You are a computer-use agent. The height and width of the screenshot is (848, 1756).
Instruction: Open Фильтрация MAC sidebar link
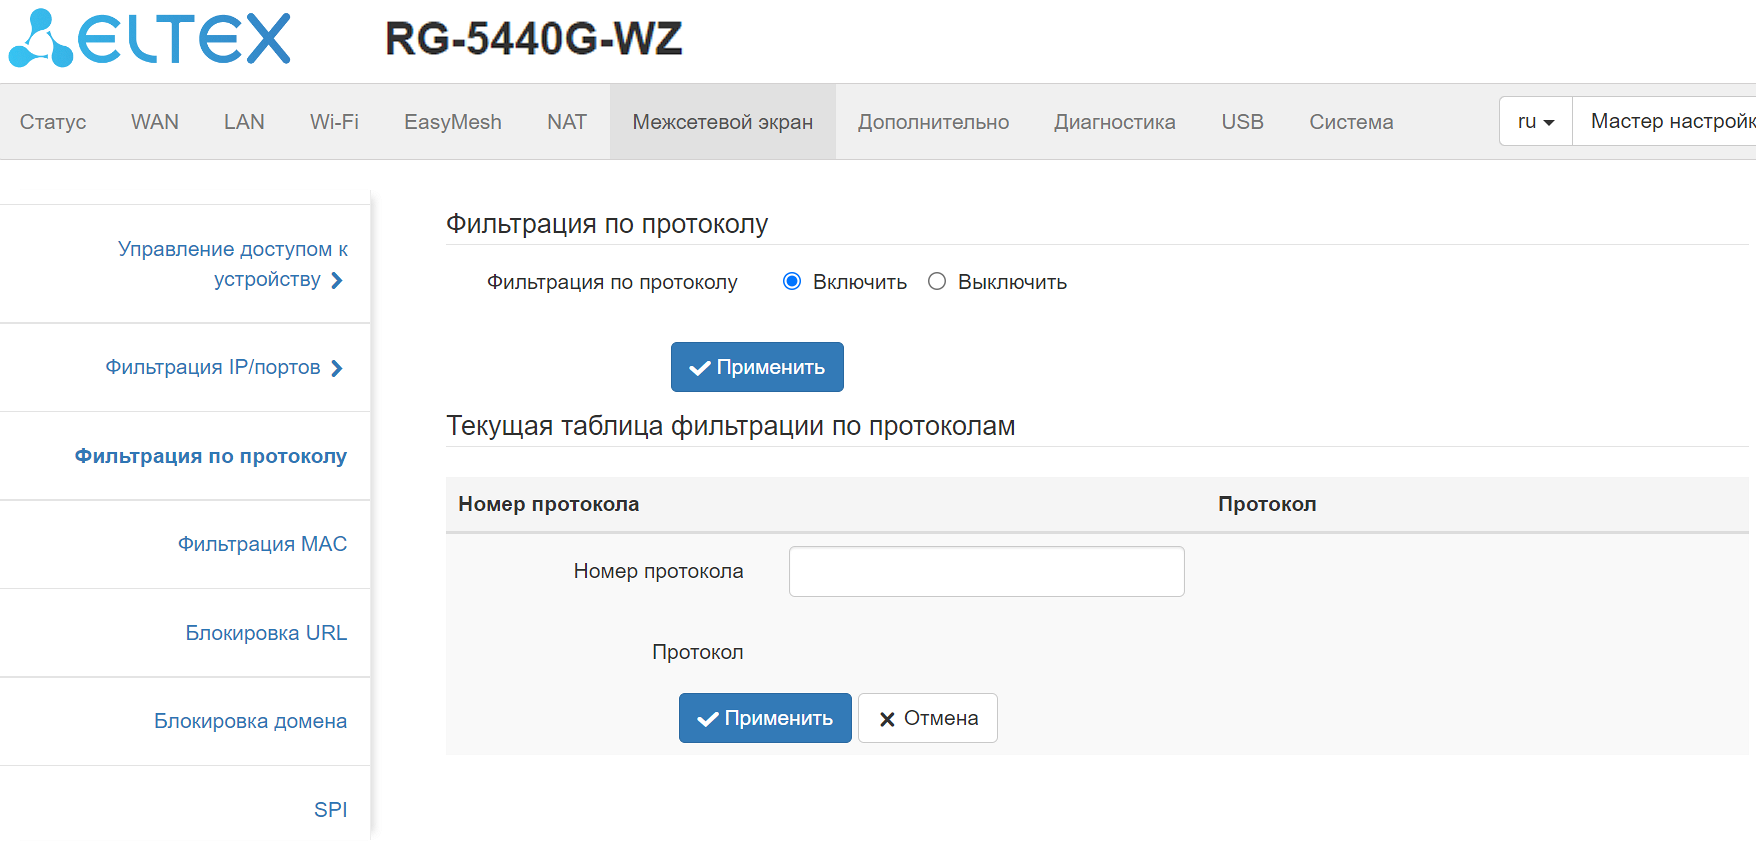[x=262, y=544]
